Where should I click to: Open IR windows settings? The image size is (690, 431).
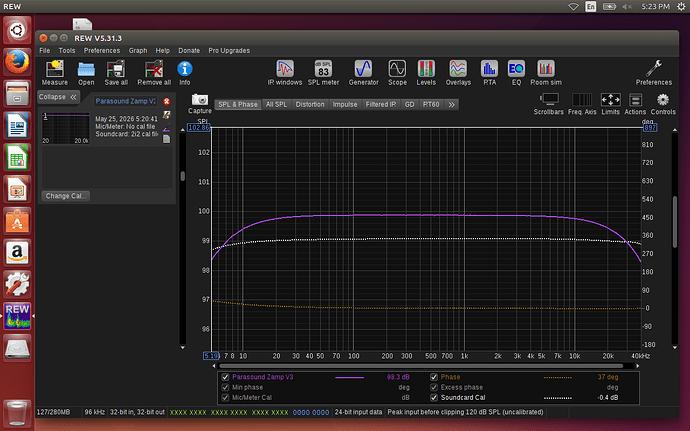pyautogui.click(x=285, y=73)
